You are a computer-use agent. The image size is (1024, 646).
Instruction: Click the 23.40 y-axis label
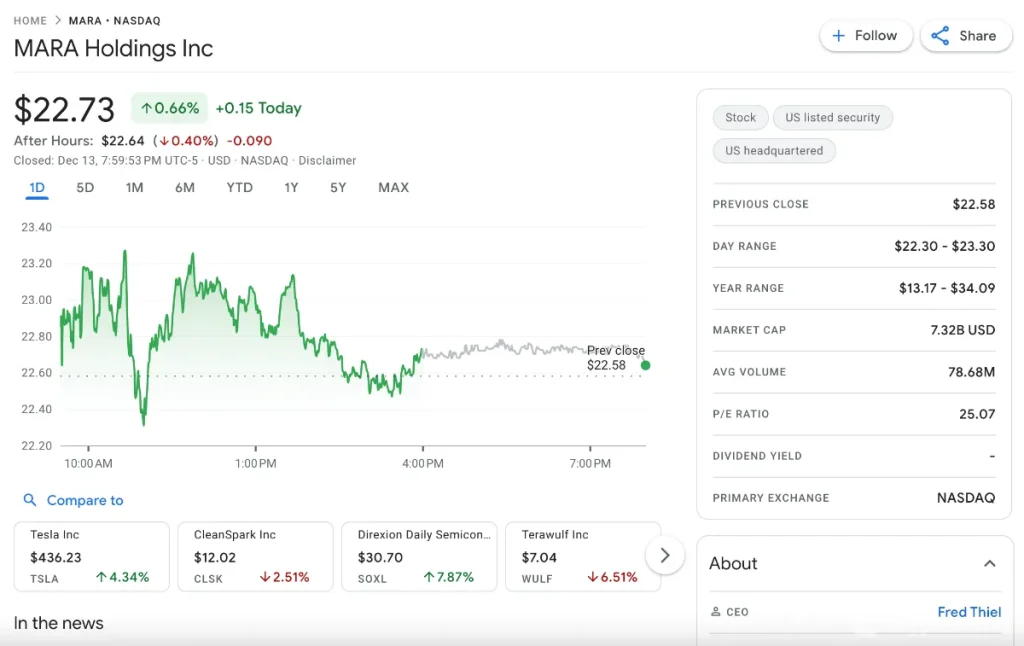(x=37, y=227)
